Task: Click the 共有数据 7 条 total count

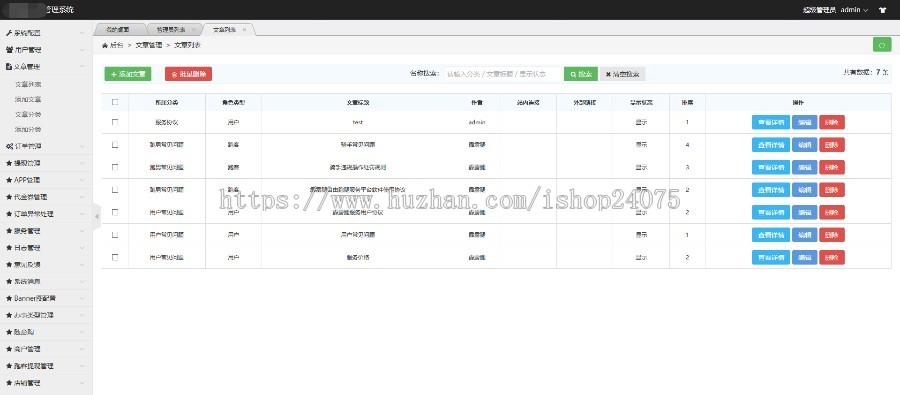Action: click(x=866, y=72)
